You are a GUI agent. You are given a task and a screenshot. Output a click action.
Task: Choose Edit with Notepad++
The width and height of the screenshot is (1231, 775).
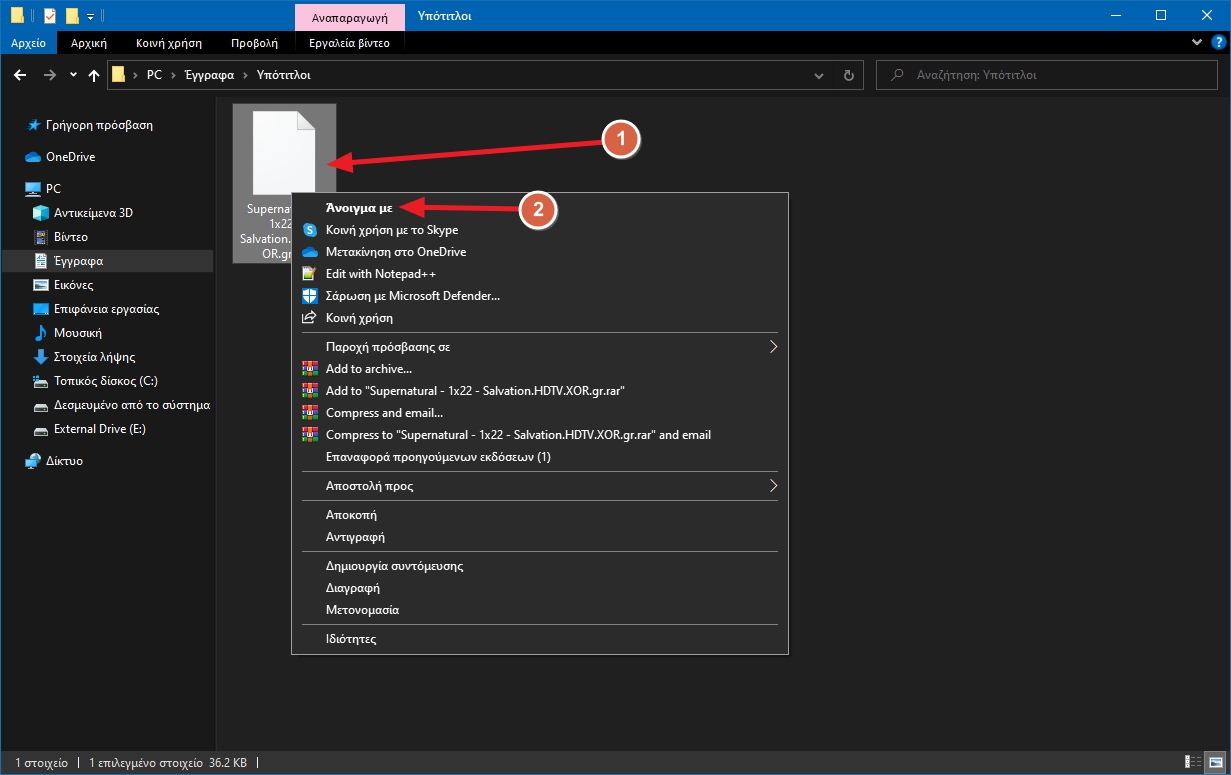click(x=380, y=274)
